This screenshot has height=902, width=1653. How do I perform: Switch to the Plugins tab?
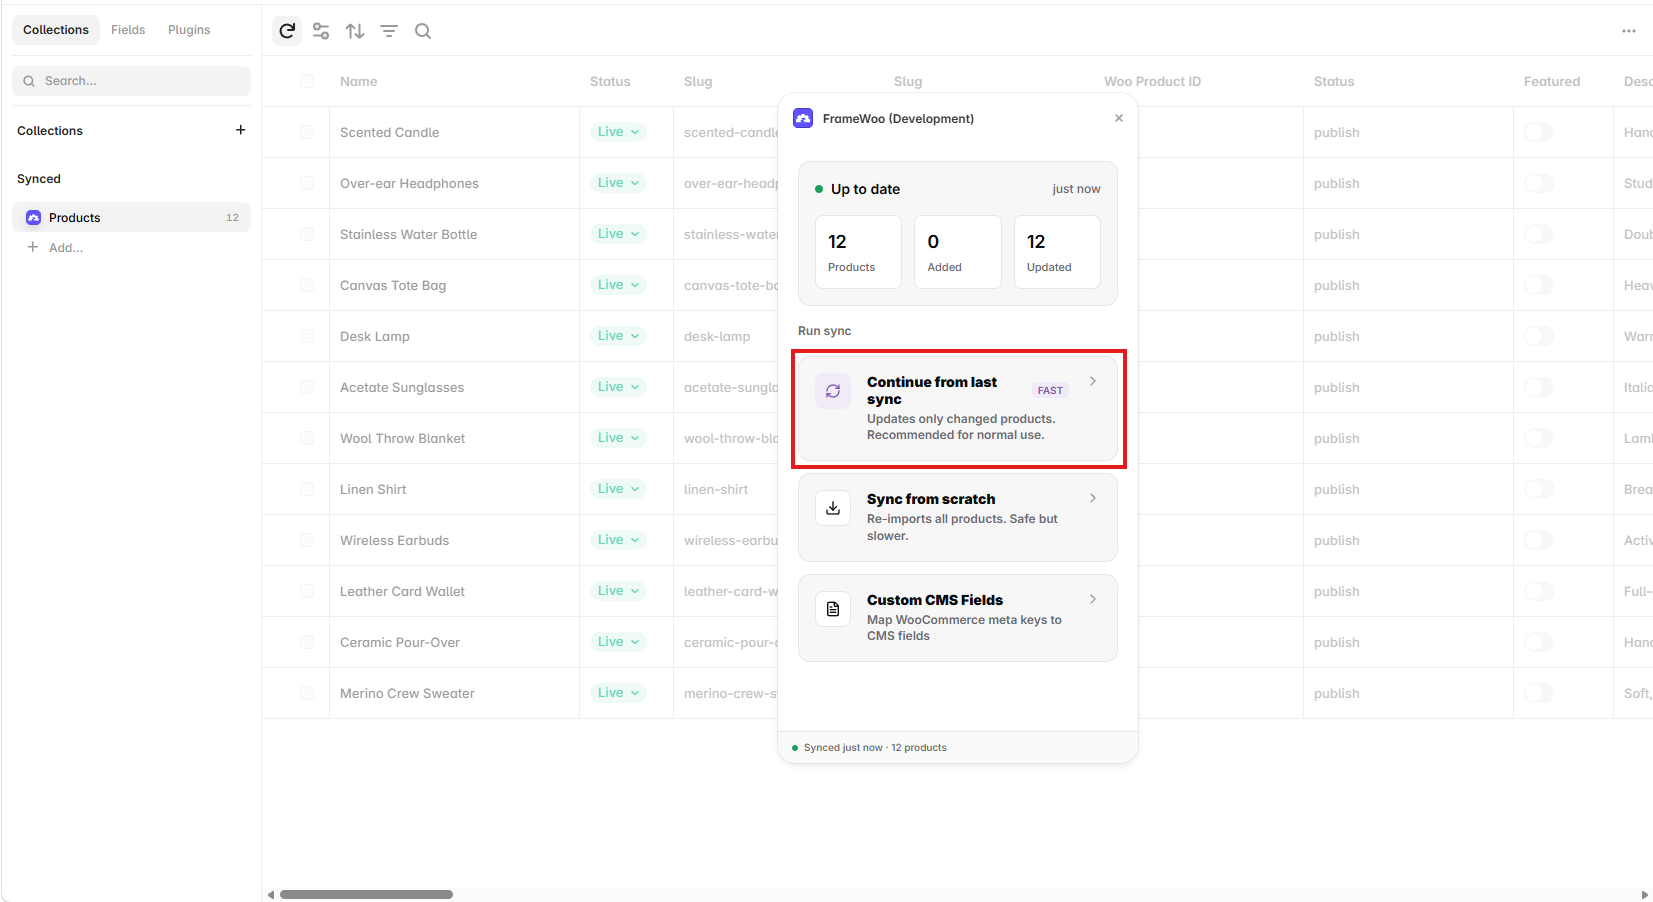pyautogui.click(x=189, y=30)
